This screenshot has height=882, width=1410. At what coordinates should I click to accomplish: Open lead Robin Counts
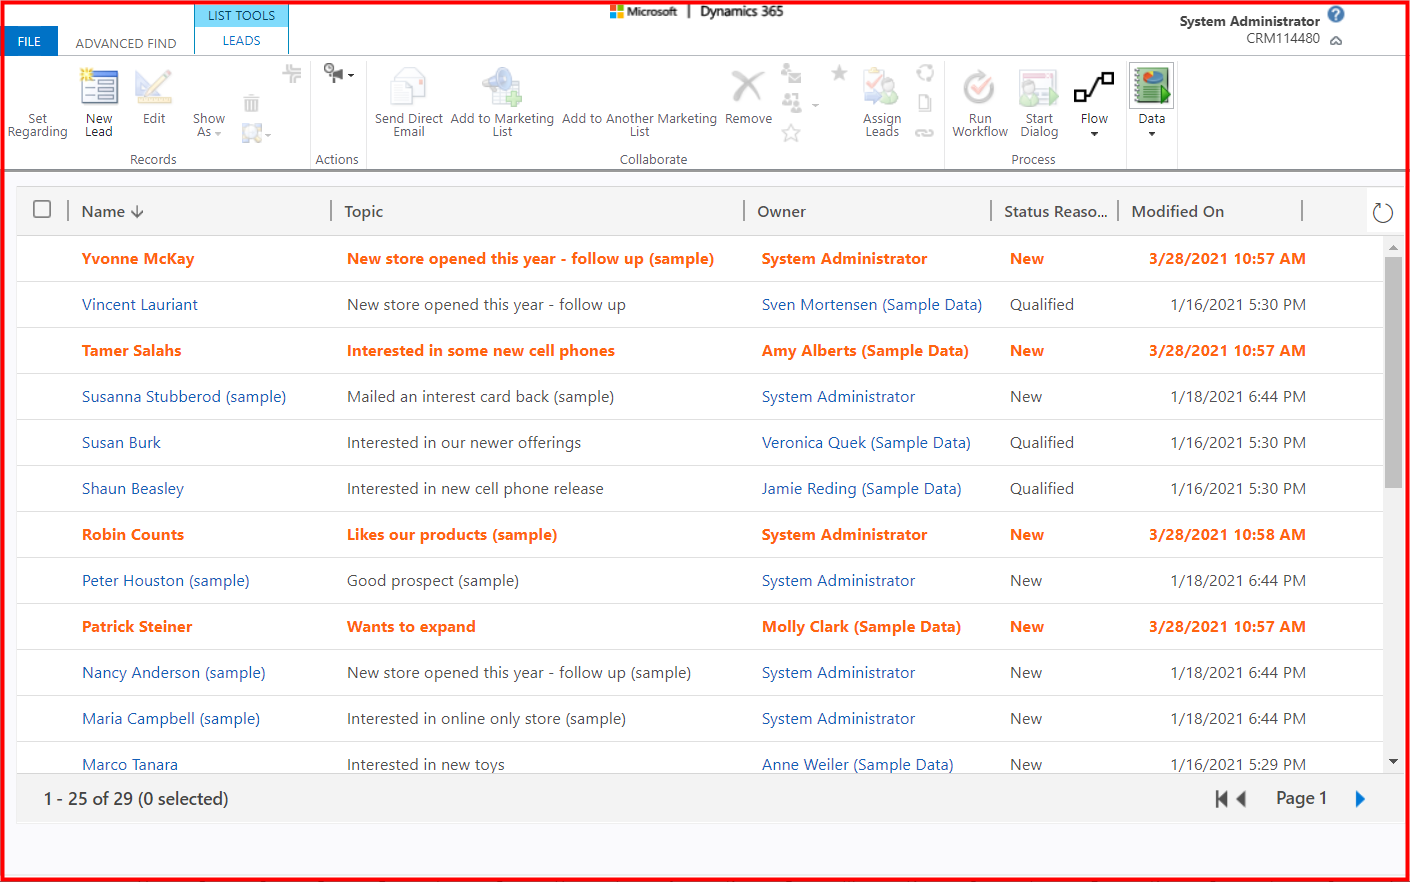coord(133,535)
